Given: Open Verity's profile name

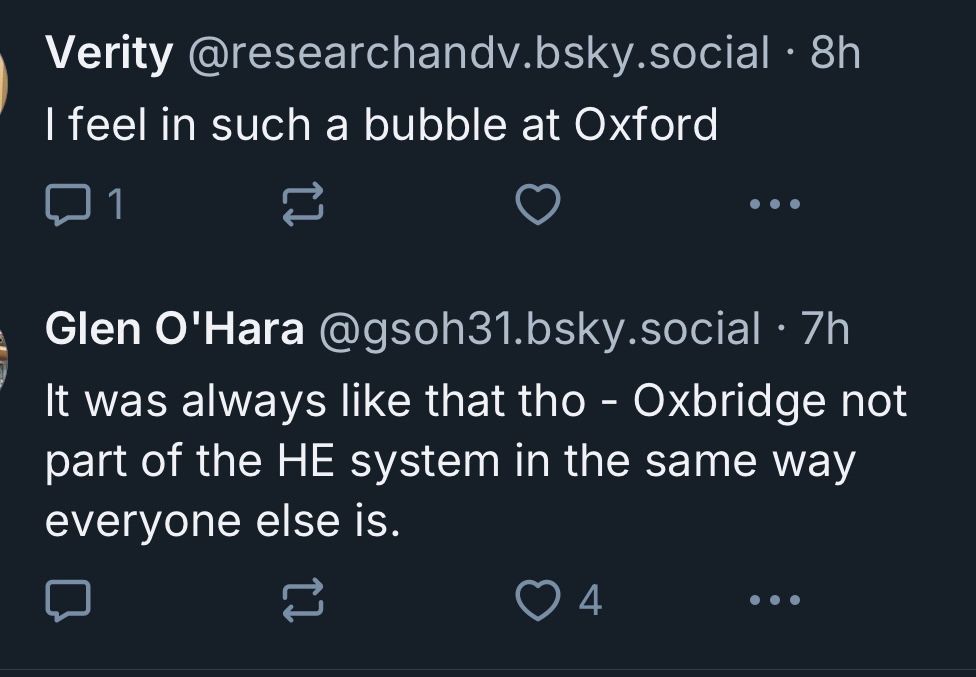Looking at the screenshot, I should (x=109, y=53).
